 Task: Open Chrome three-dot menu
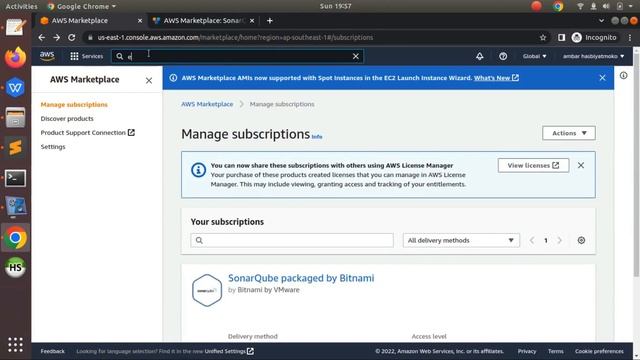pyautogui.click(x=630, y=38)
